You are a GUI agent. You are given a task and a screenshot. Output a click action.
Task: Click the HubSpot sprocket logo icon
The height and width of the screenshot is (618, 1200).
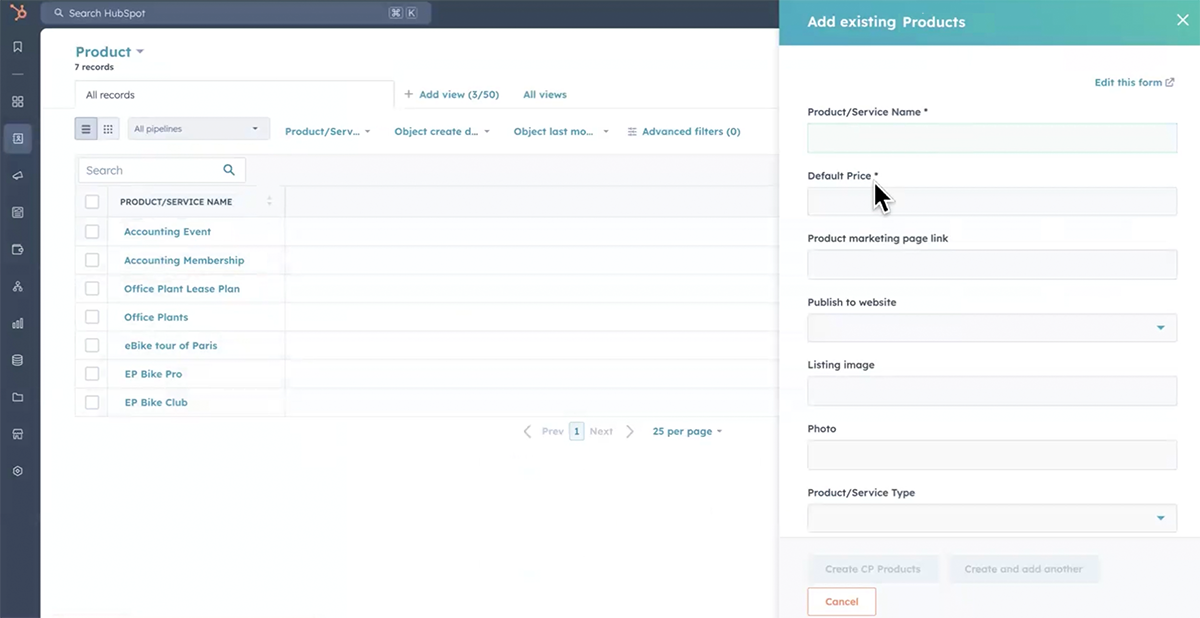pos(18,13)
